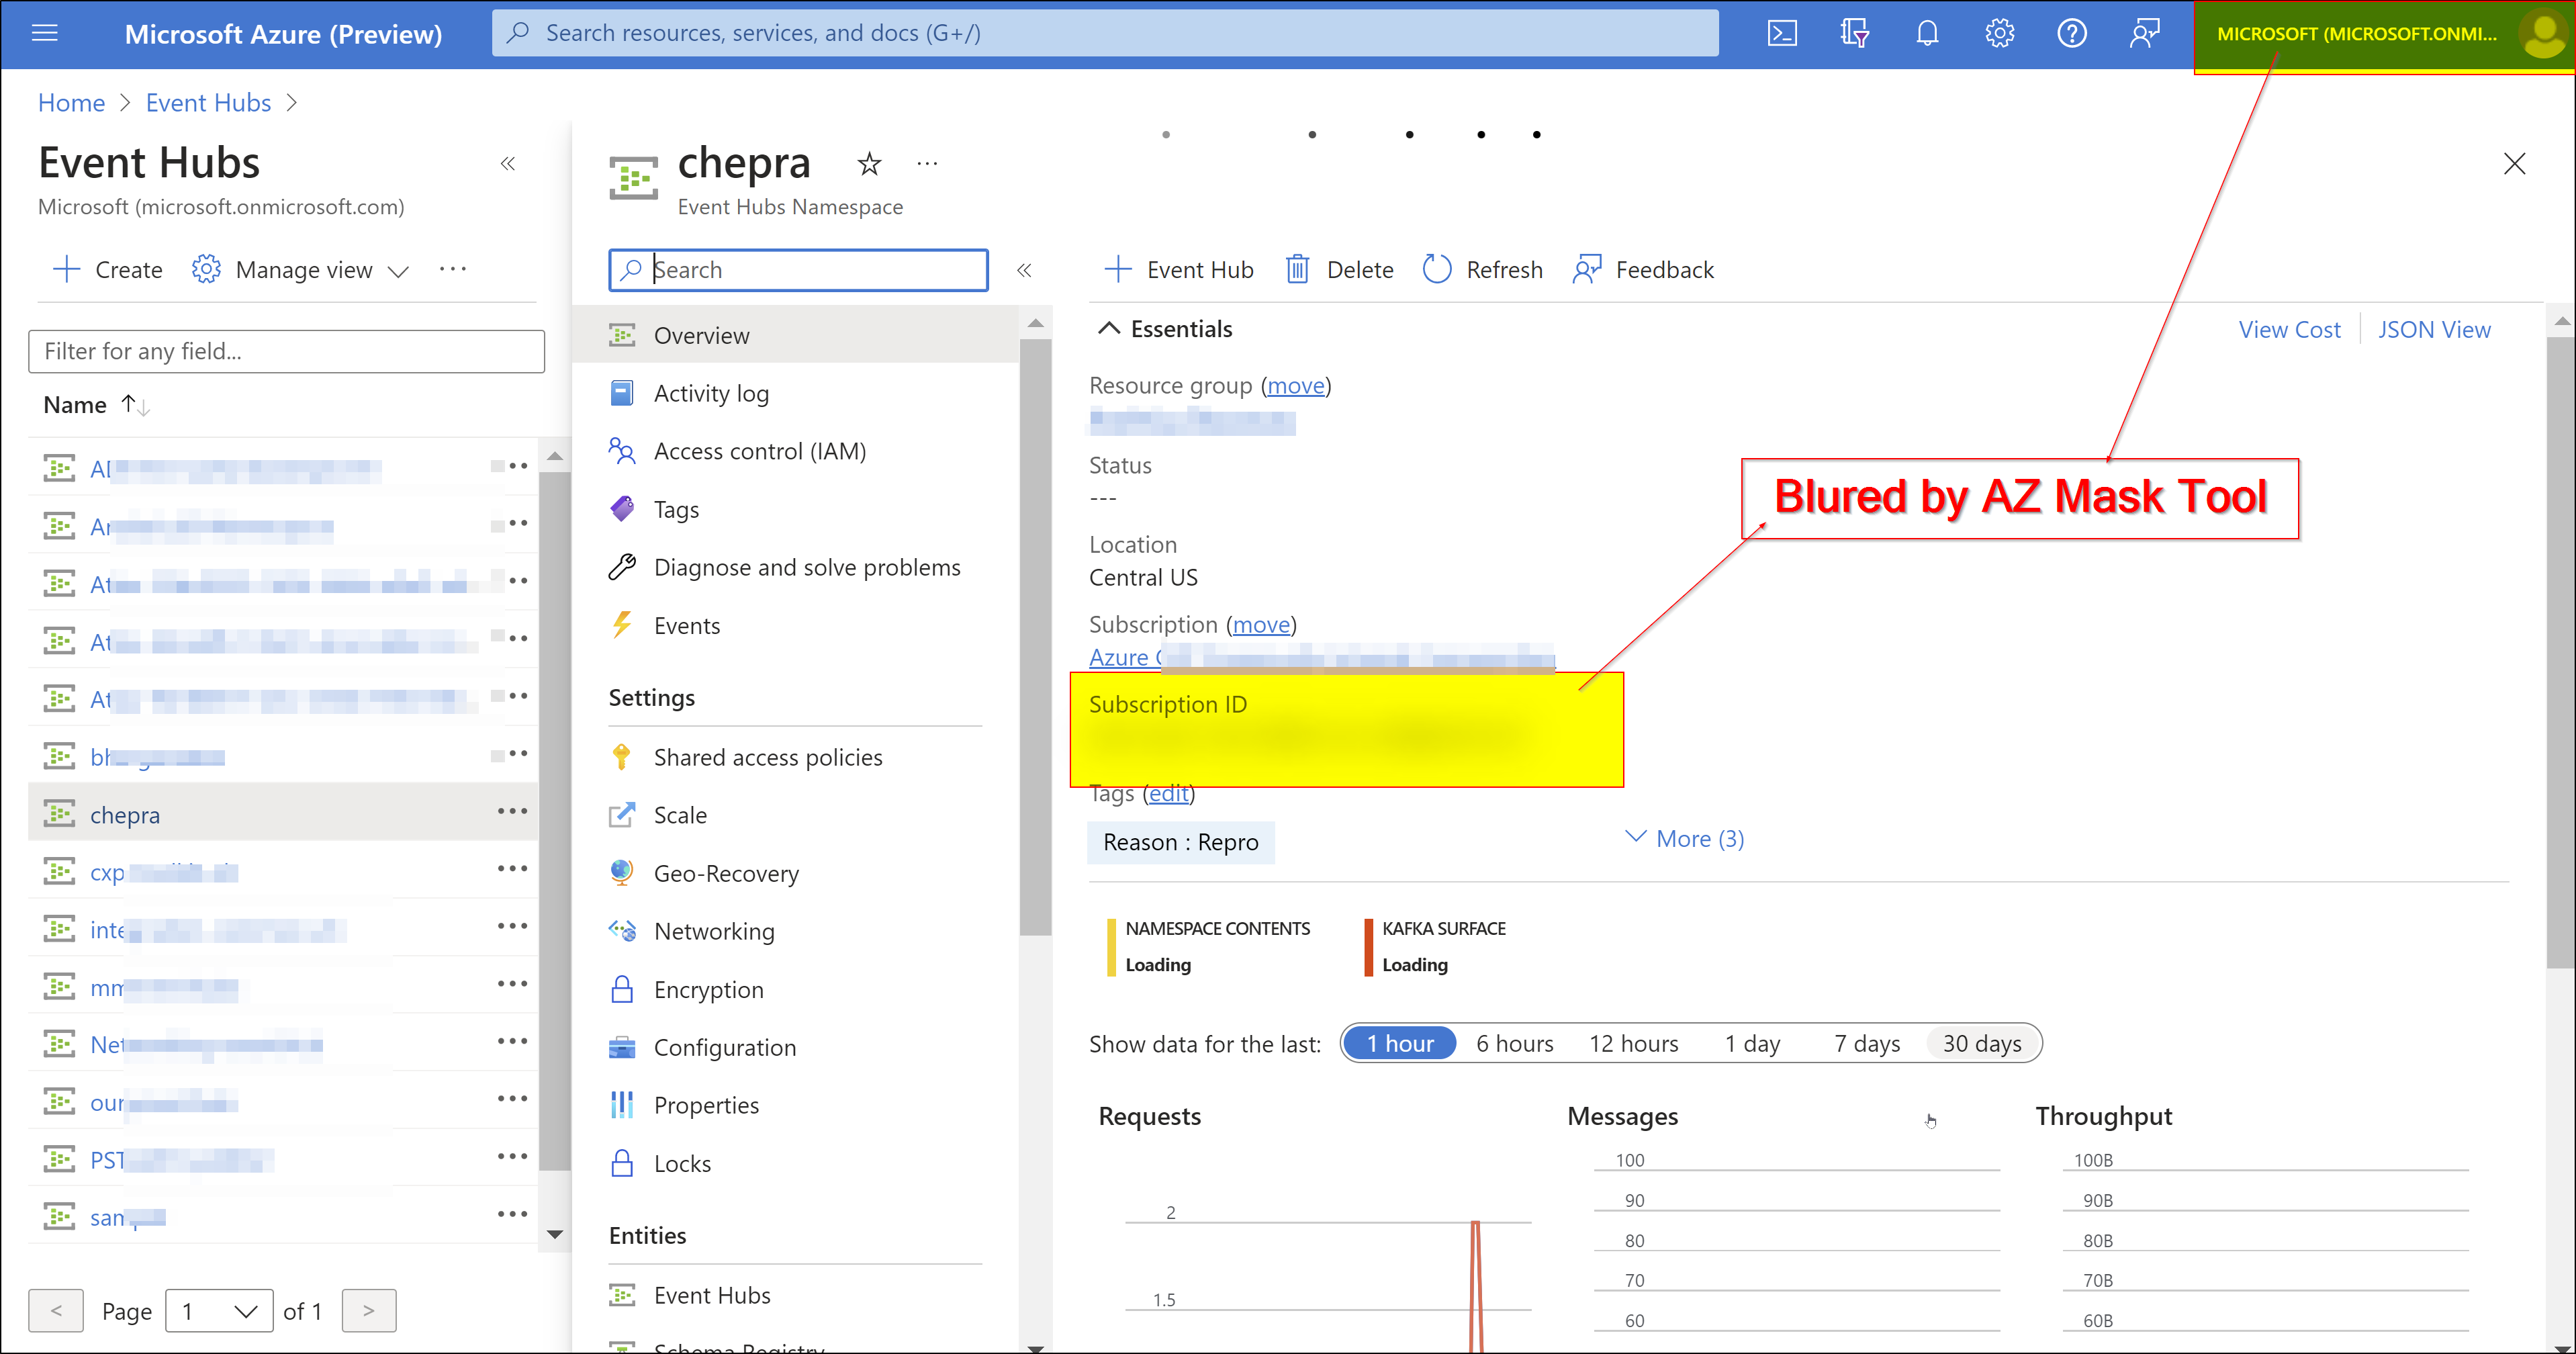
Task: Click the Delete trash toolbar button
Action: (x=1339, y=270)
